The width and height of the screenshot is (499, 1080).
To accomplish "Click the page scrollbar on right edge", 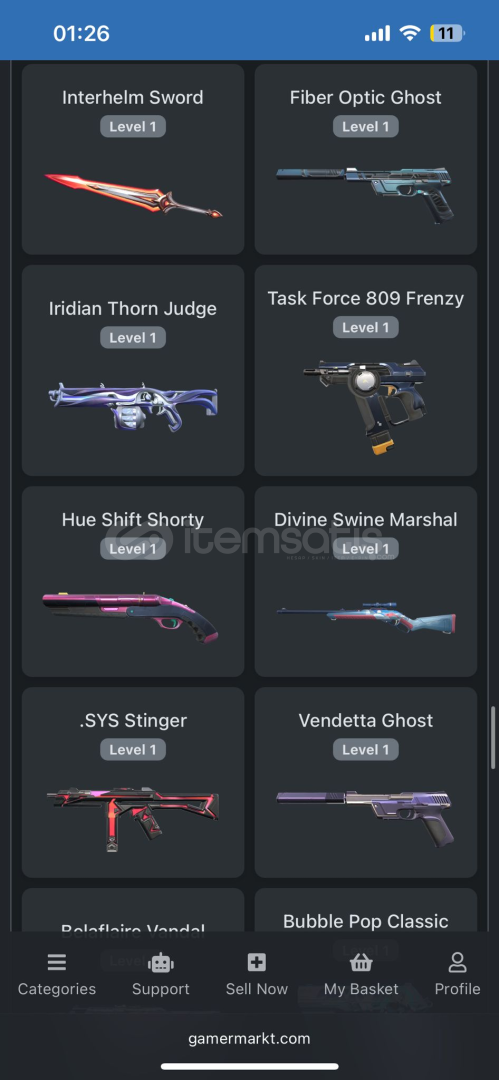I will point(493,738).
